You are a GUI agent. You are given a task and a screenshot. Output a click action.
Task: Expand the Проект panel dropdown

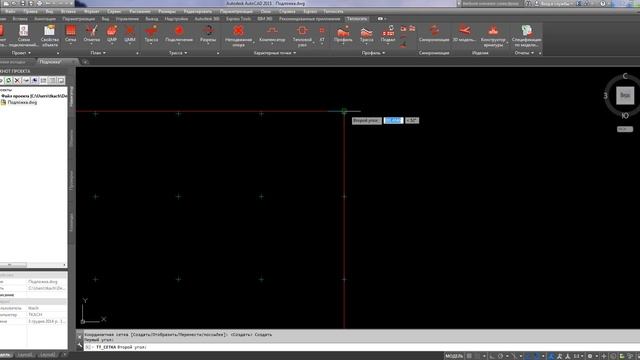click(21, 53)
